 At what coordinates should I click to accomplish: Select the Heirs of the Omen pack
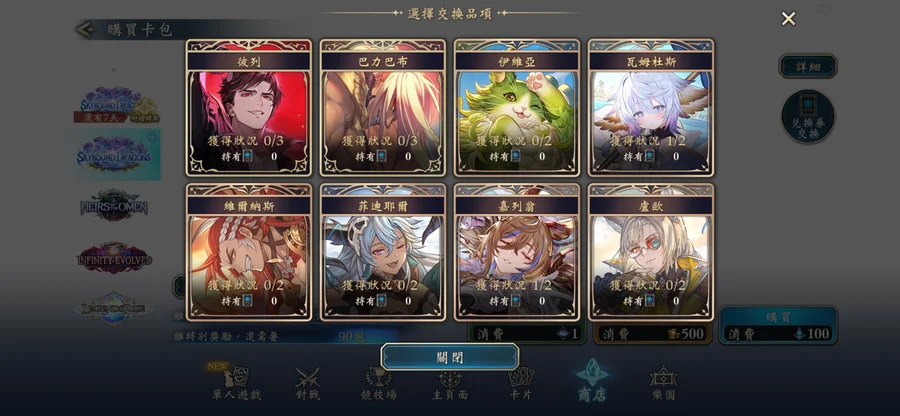click(x=114, y=205)
